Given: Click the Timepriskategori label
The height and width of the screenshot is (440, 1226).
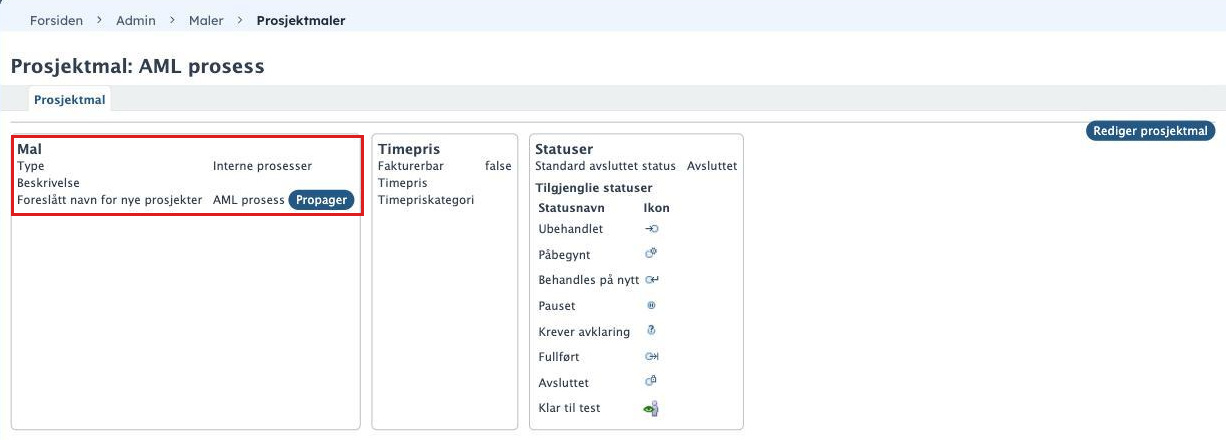Looking at the screenshot, I should pyautogui.click(x=426, y=200).
